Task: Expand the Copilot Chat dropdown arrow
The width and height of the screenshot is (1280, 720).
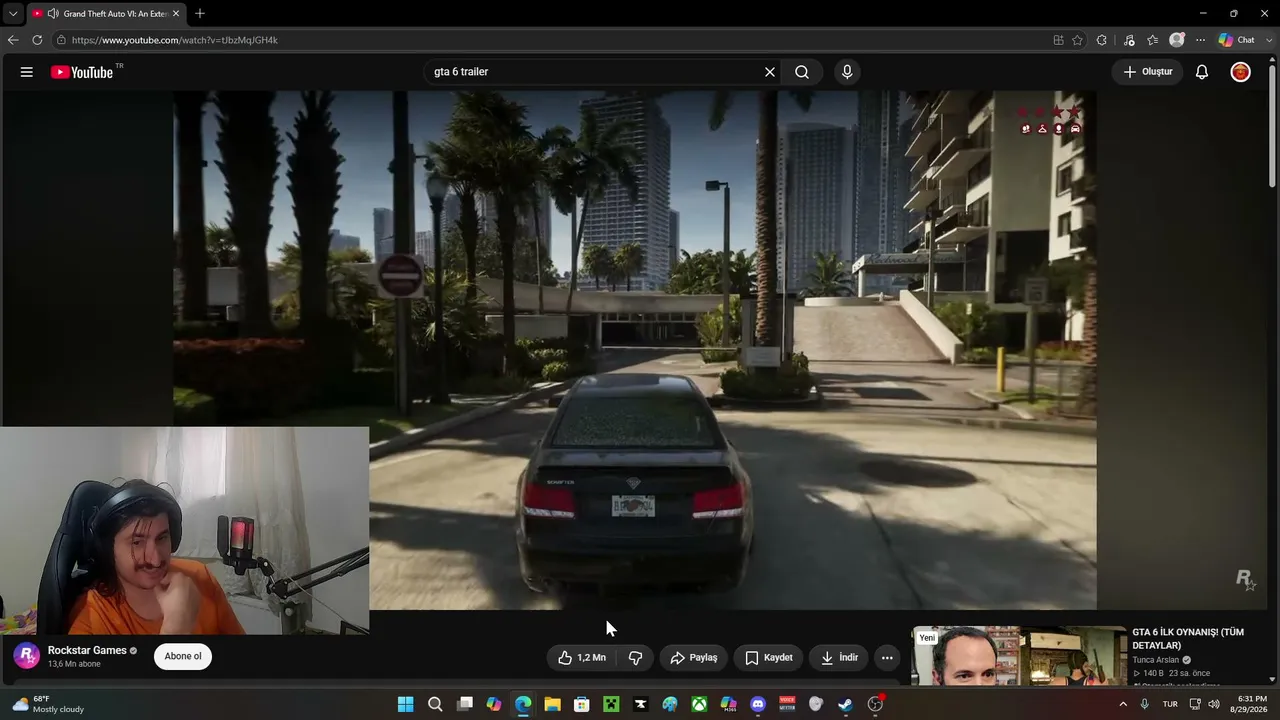Action: coord(1267,40)
